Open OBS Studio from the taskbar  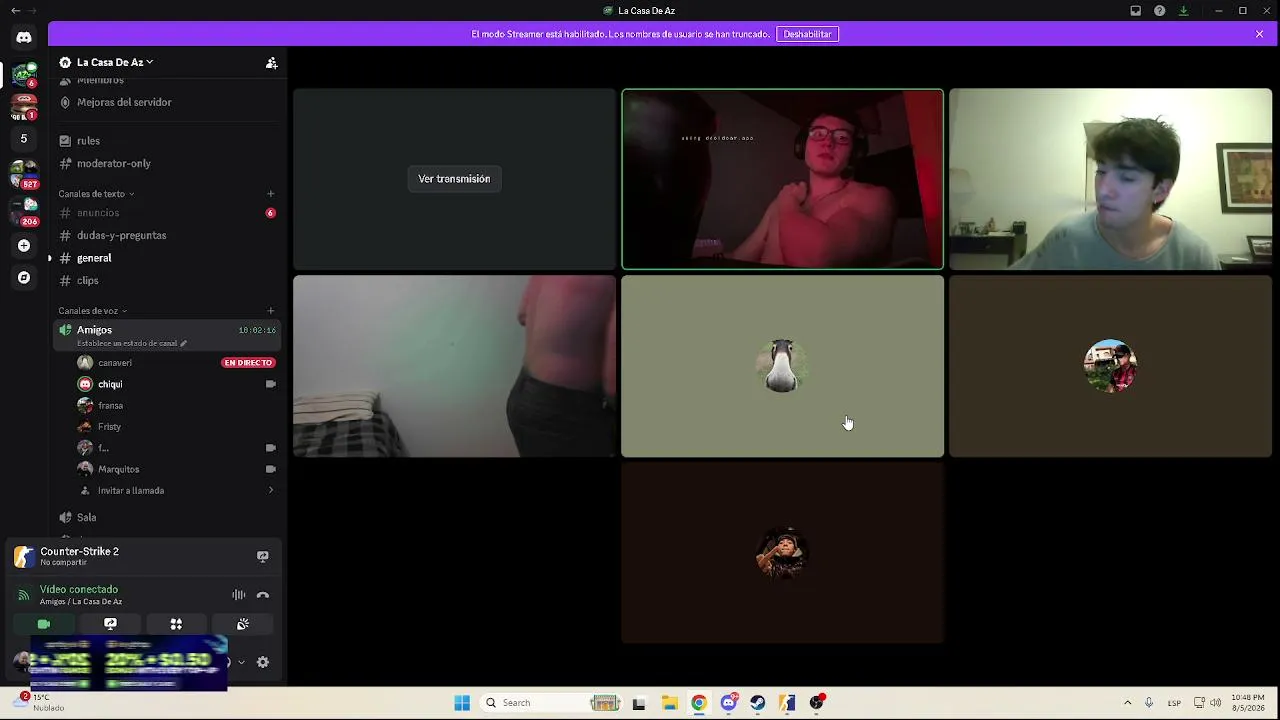[817, 703]
